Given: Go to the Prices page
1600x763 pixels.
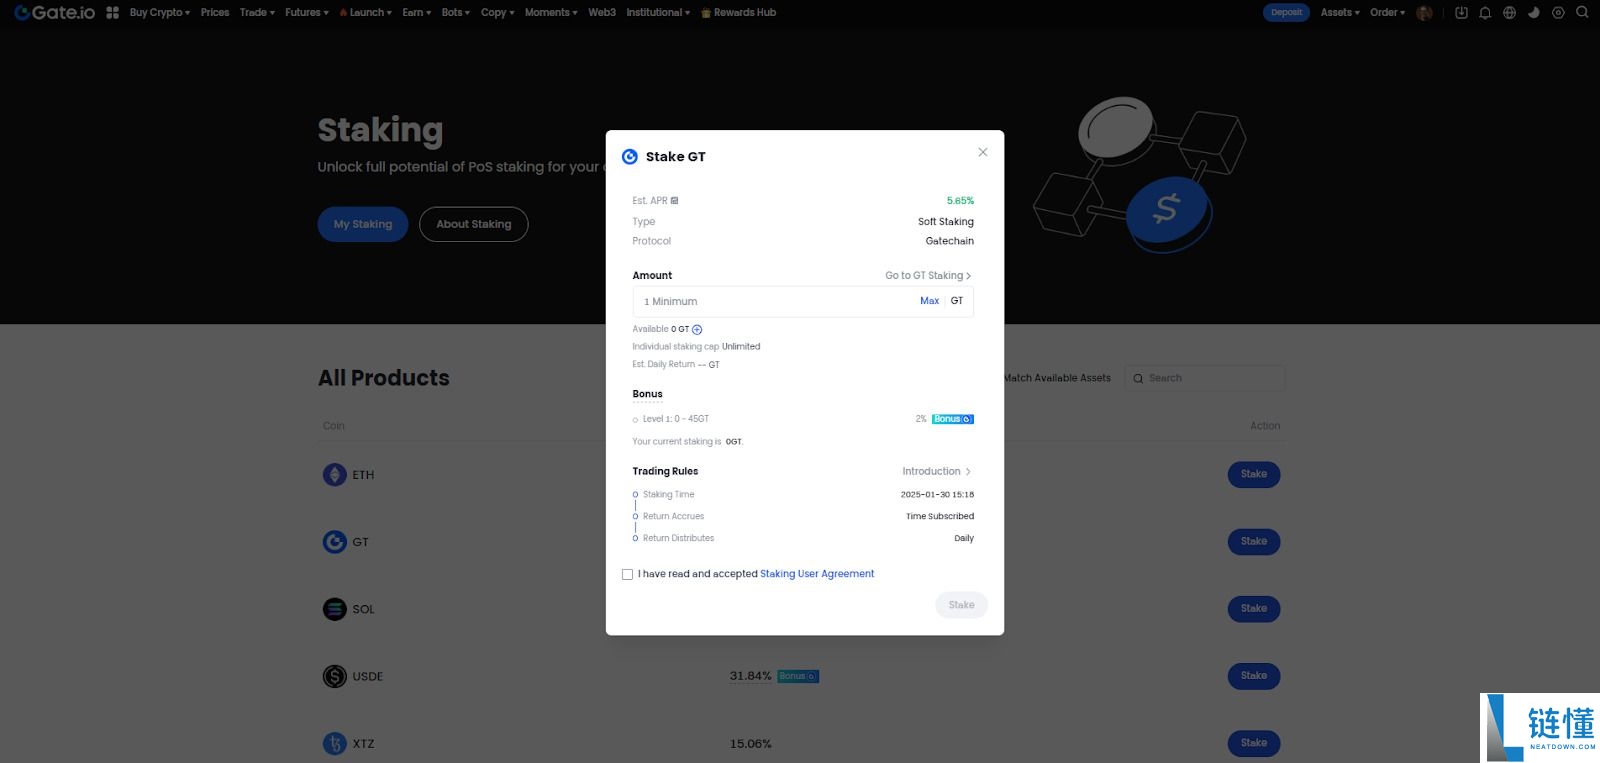Looking at the screenshot, I should [x=215, y=13].
